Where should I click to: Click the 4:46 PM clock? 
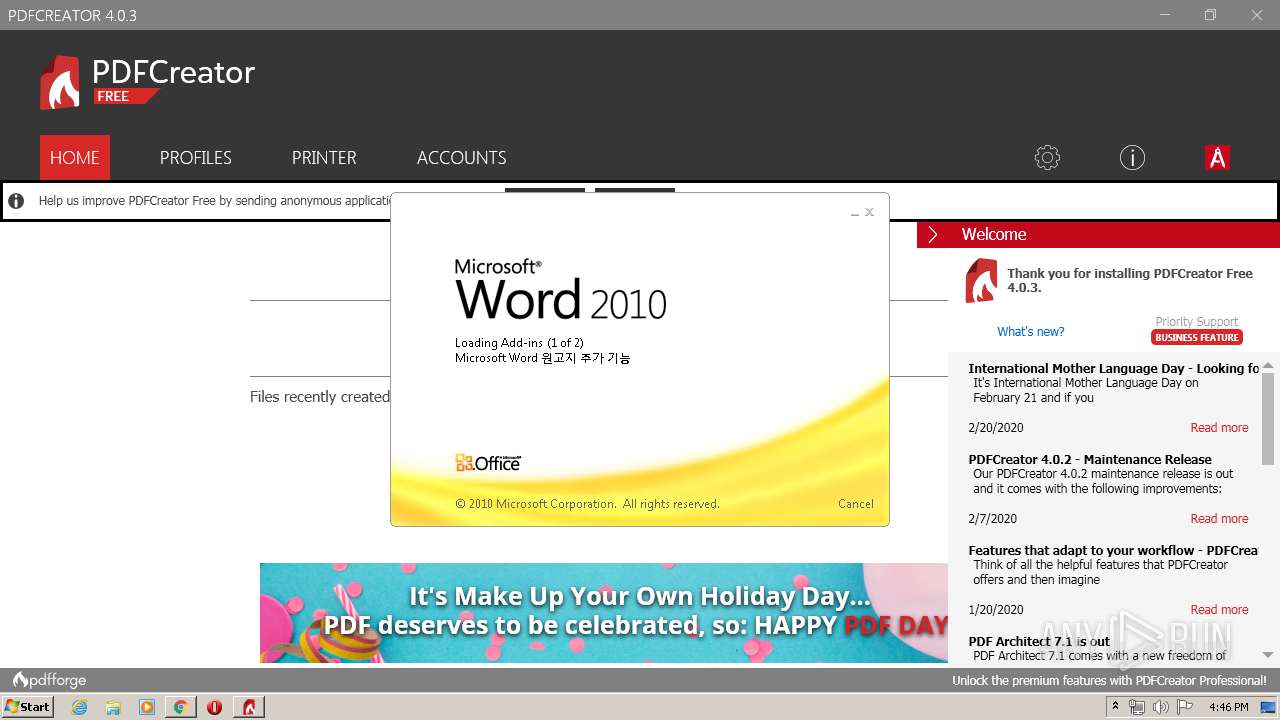1228,707
